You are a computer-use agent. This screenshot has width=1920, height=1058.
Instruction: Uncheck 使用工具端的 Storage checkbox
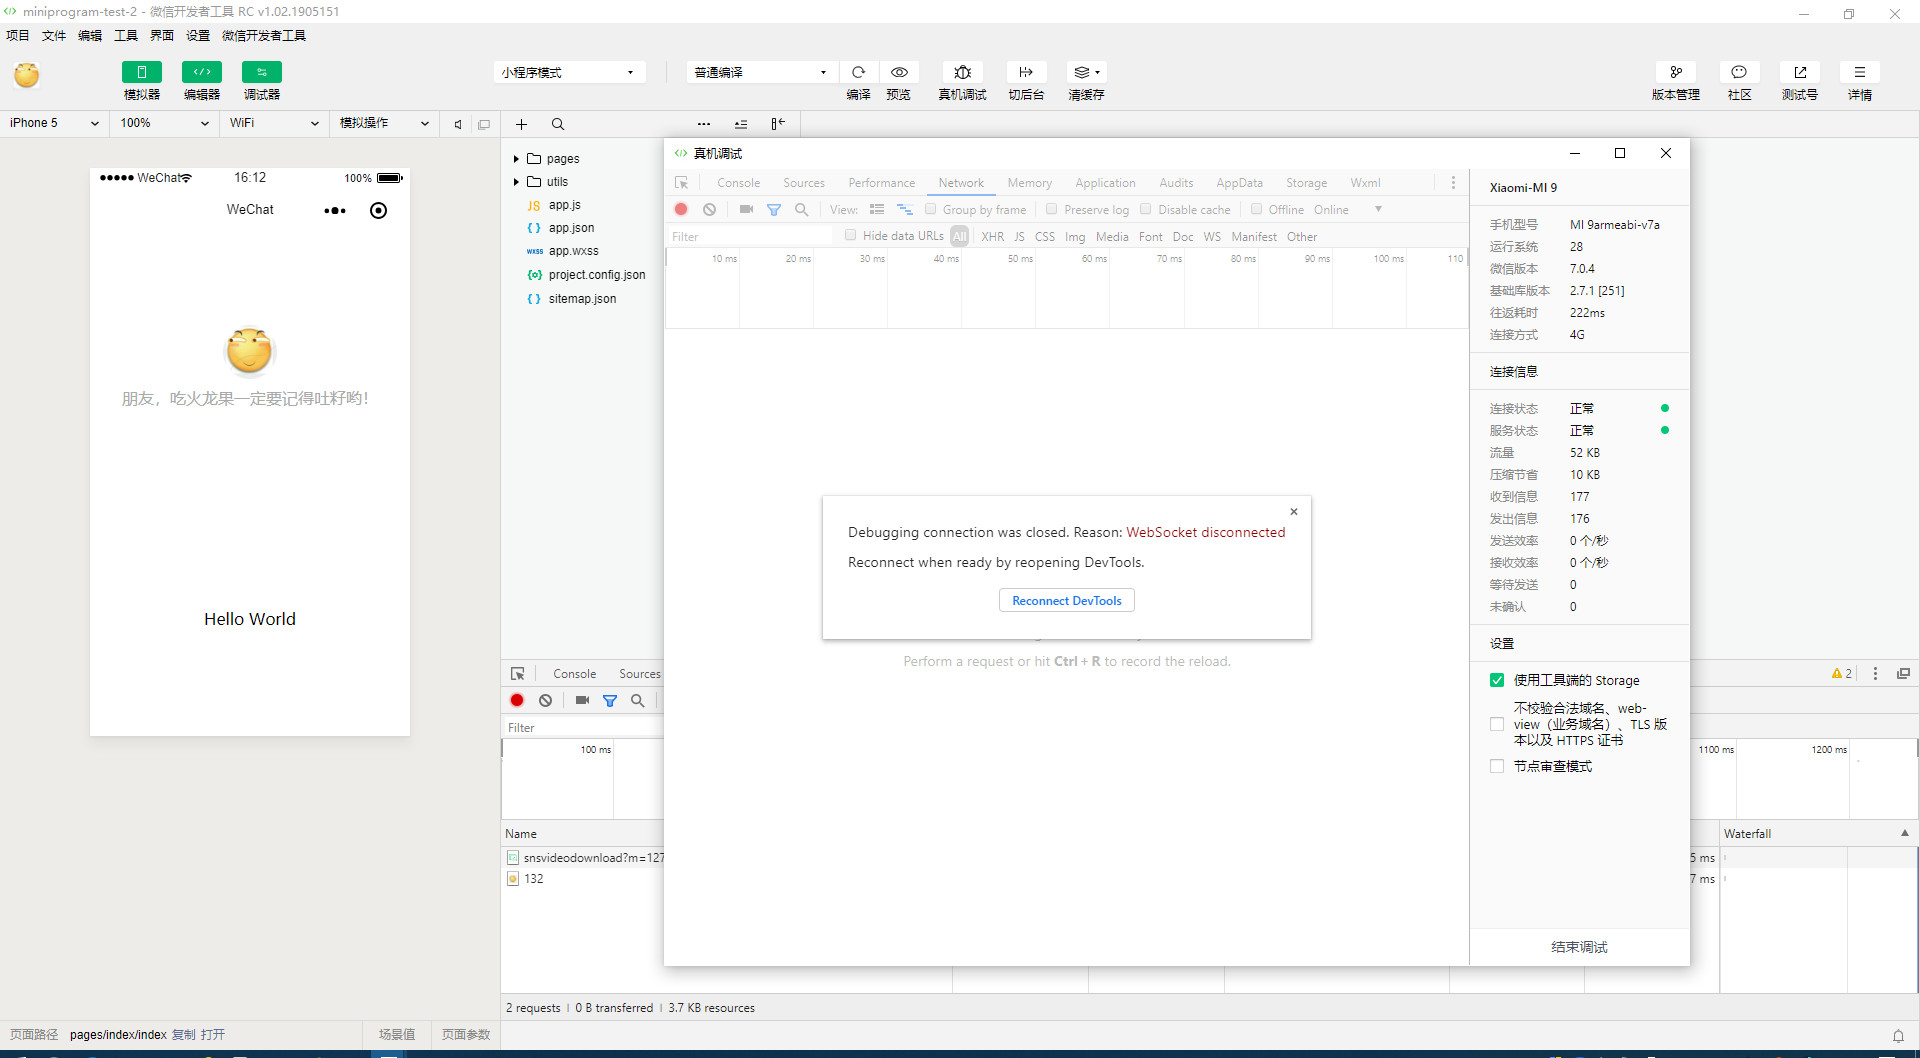coord(1497,680)
